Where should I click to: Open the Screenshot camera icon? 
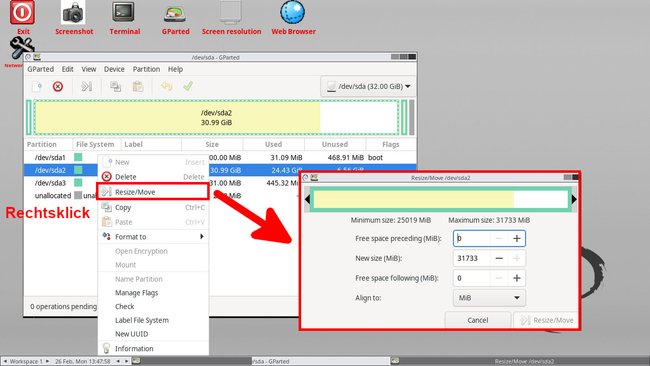[x=73, y=12]
